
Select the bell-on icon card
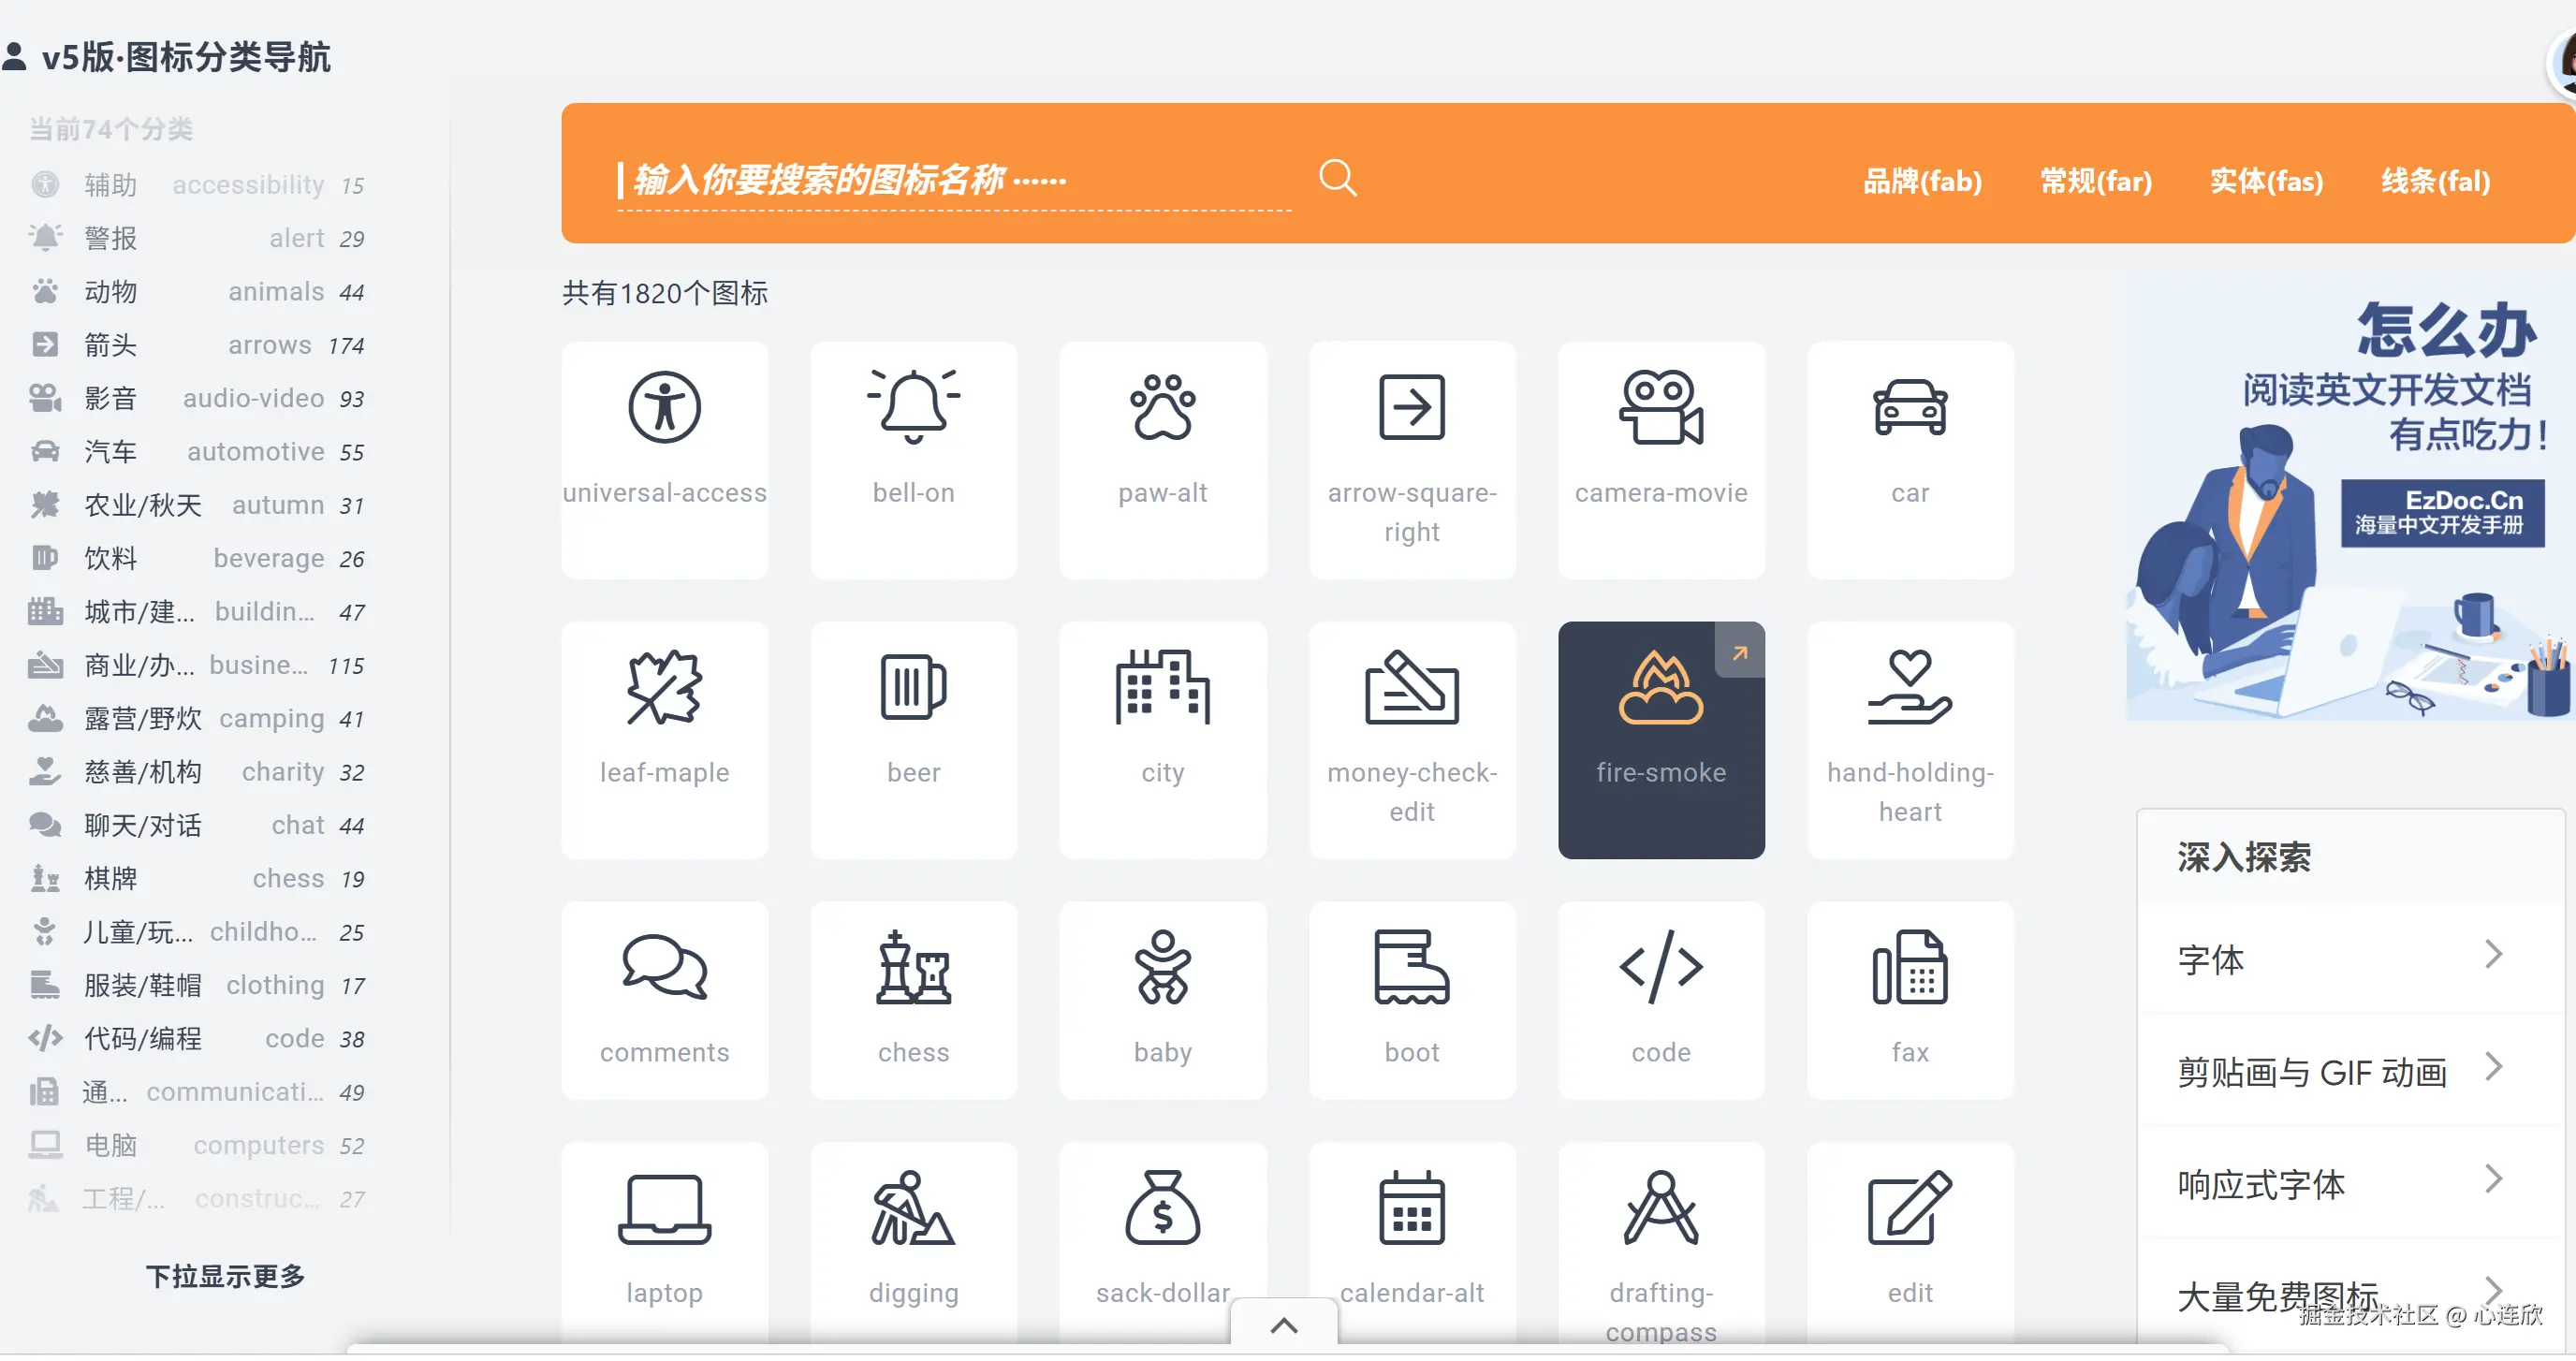click(912, 459)
